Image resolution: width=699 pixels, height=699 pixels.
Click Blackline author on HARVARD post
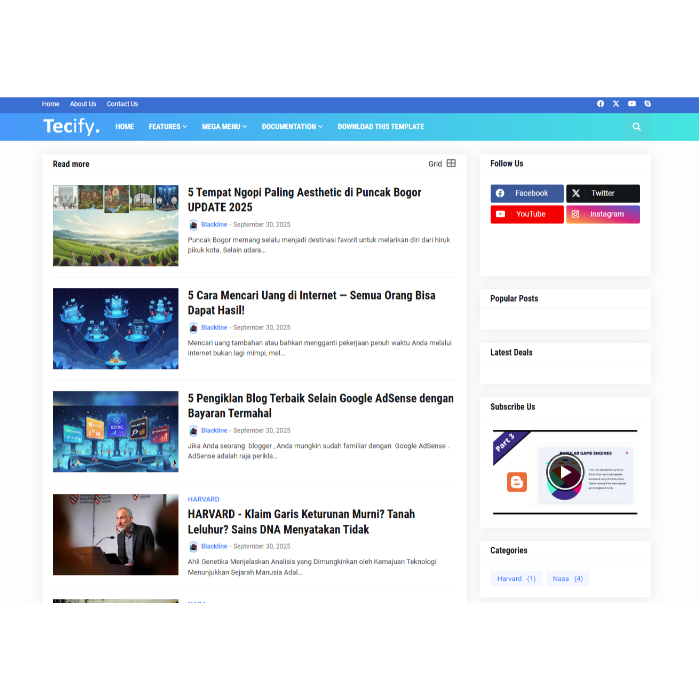(x=214, y=546)
